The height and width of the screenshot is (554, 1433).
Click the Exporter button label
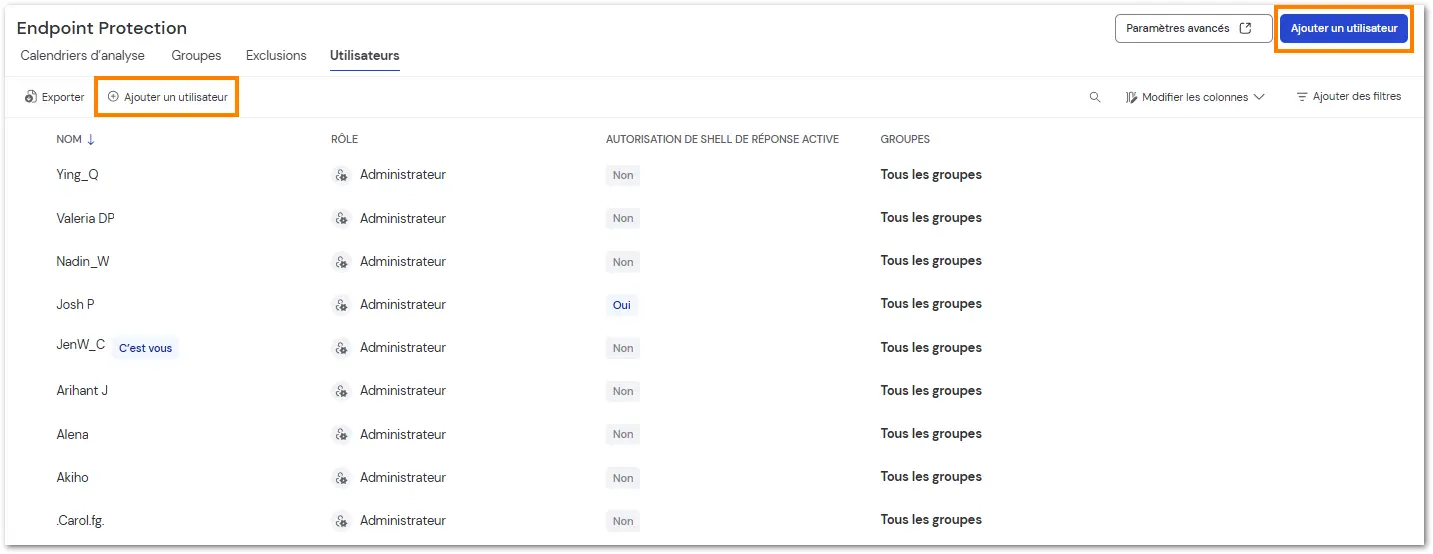pos(63,97)
